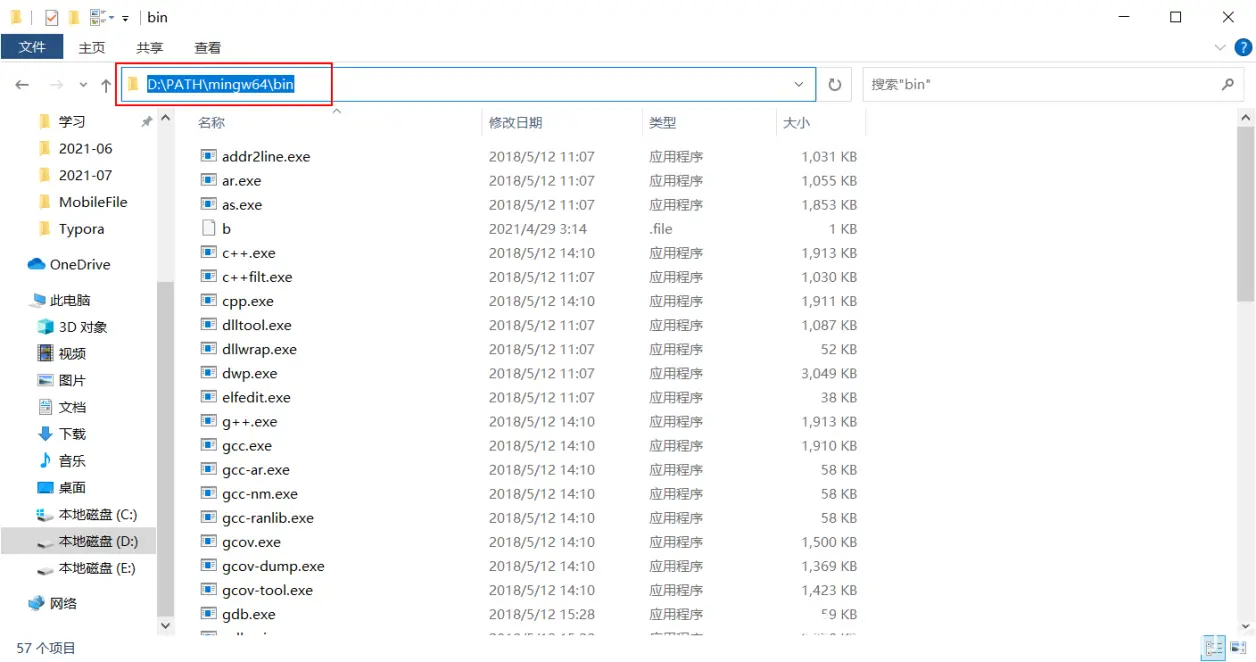The height and width of the screenshot is (662, 1256).
Task: Select the gcov-tool.exe file name
Action: [267, 590]
